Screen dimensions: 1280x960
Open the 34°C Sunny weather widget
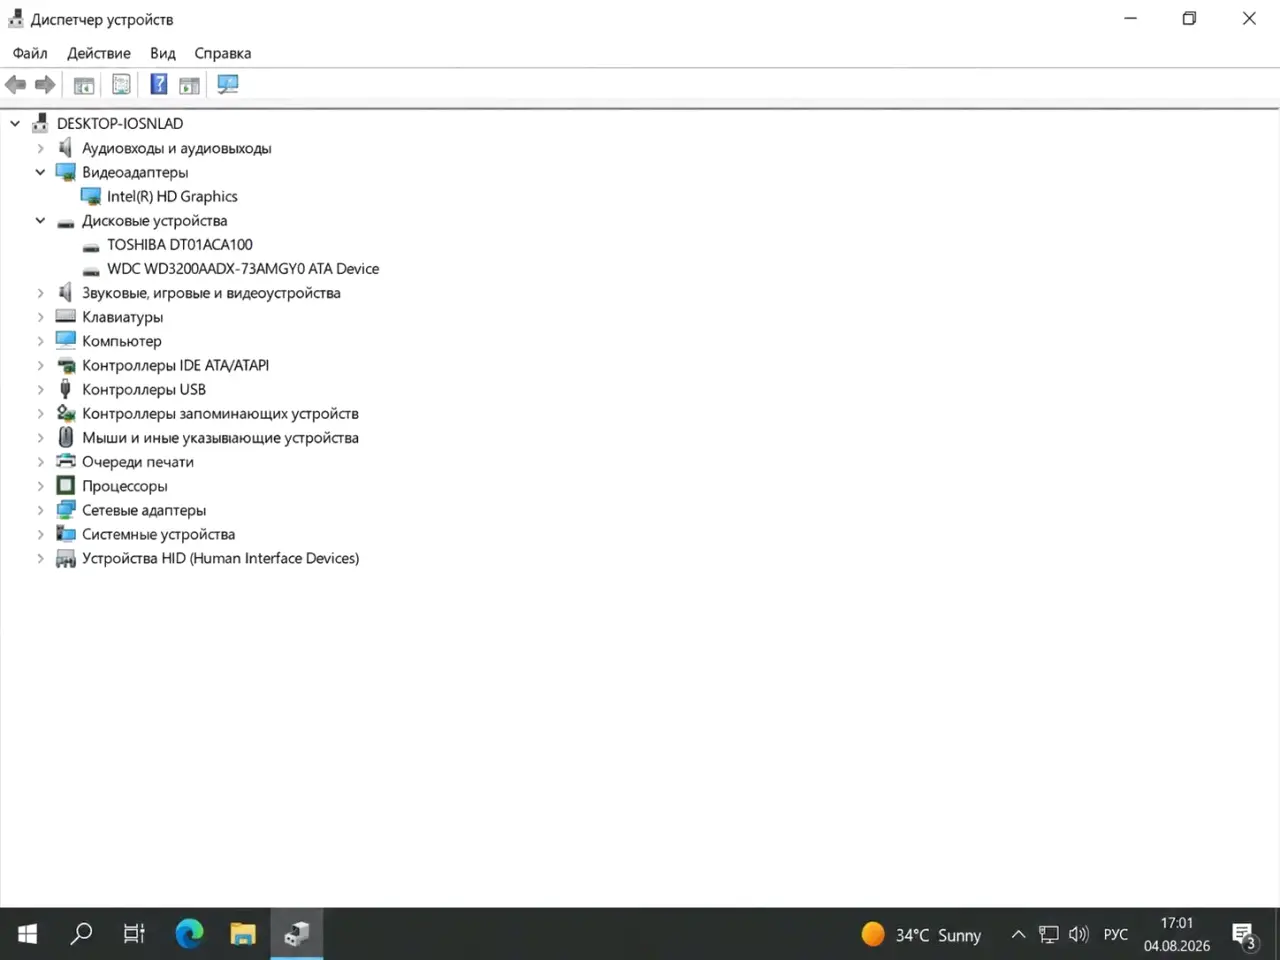pyautogui.click(x=921, y=934)
